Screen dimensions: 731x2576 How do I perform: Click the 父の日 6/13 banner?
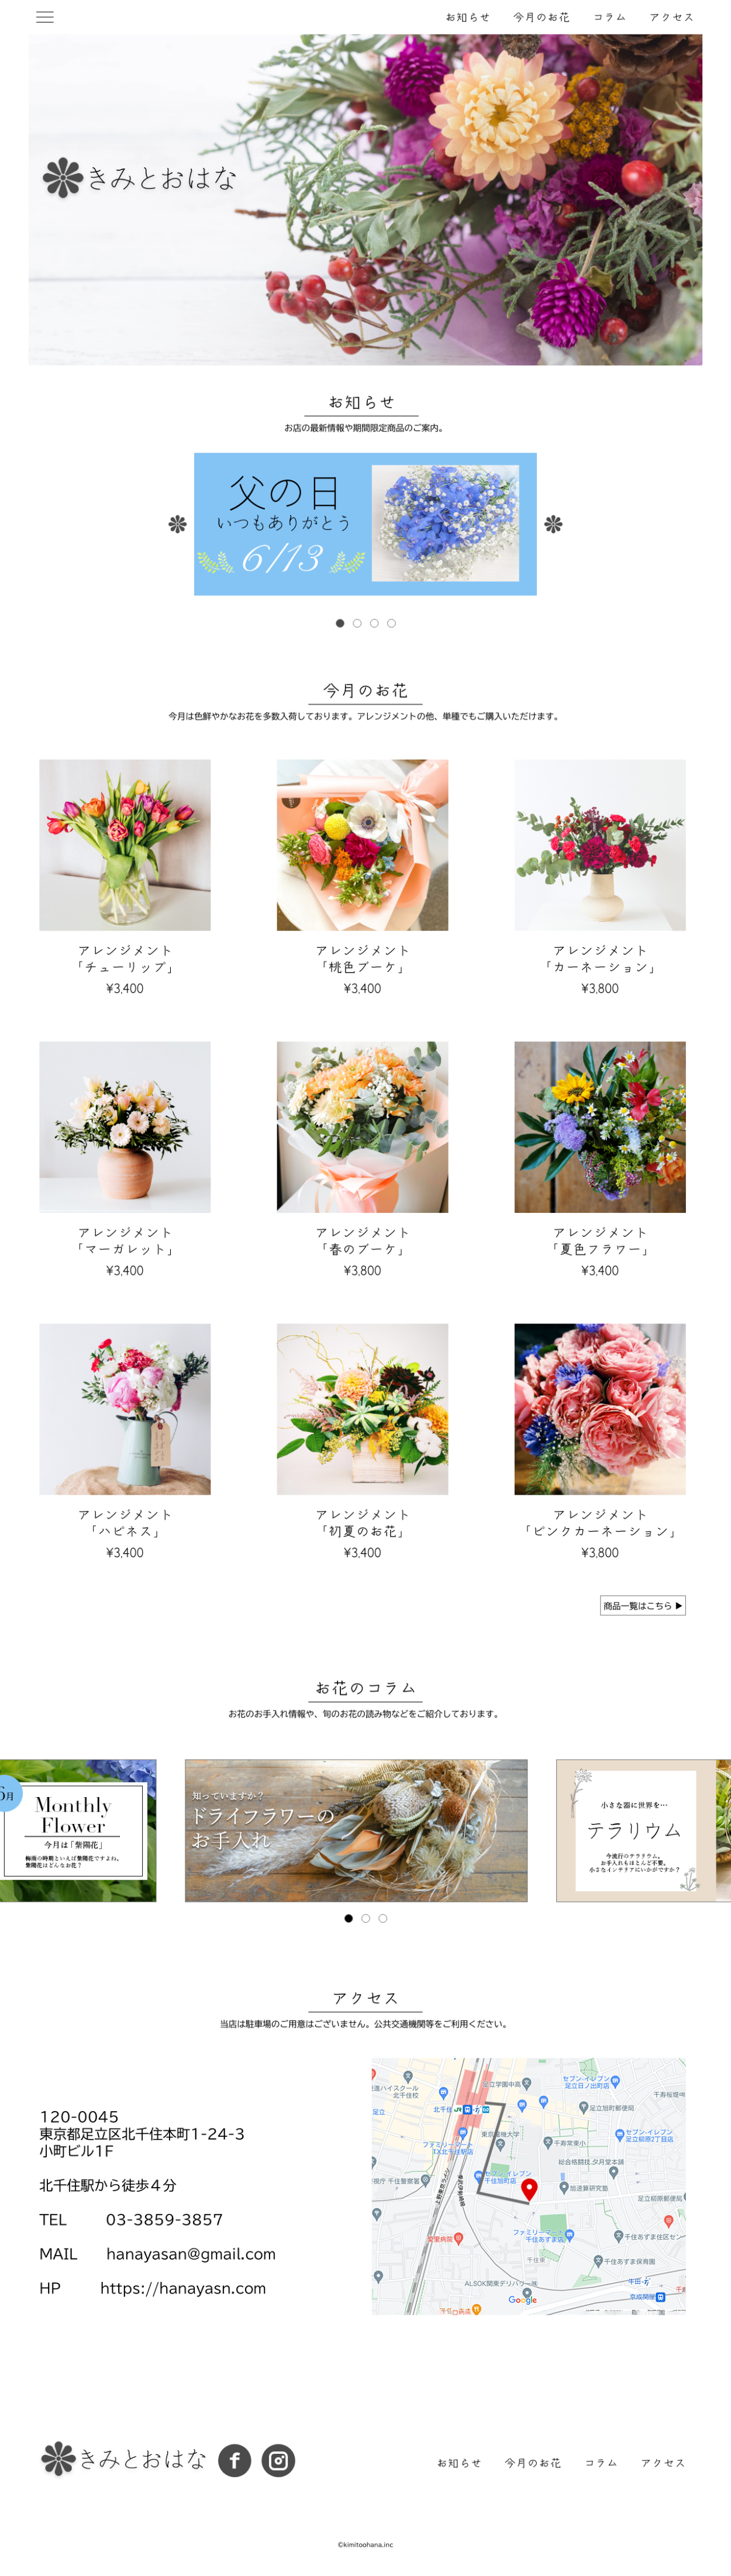(365, 524)
